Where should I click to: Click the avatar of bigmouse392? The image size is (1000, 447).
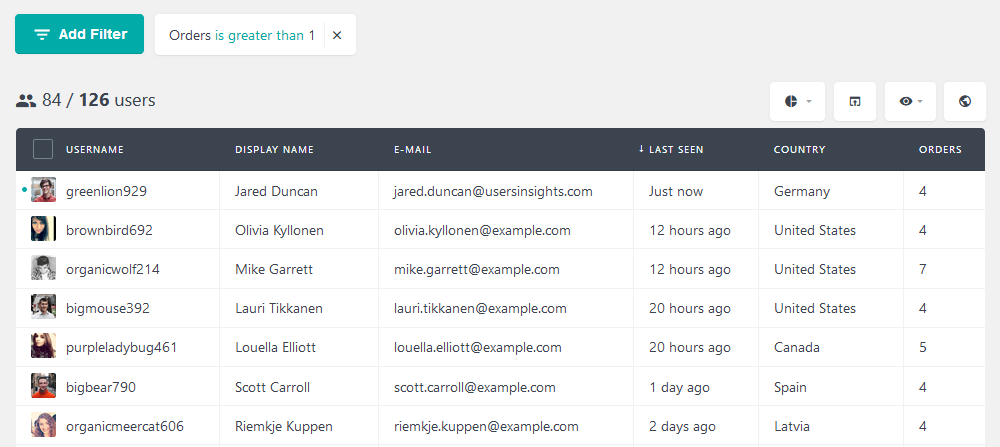[43, 307]
